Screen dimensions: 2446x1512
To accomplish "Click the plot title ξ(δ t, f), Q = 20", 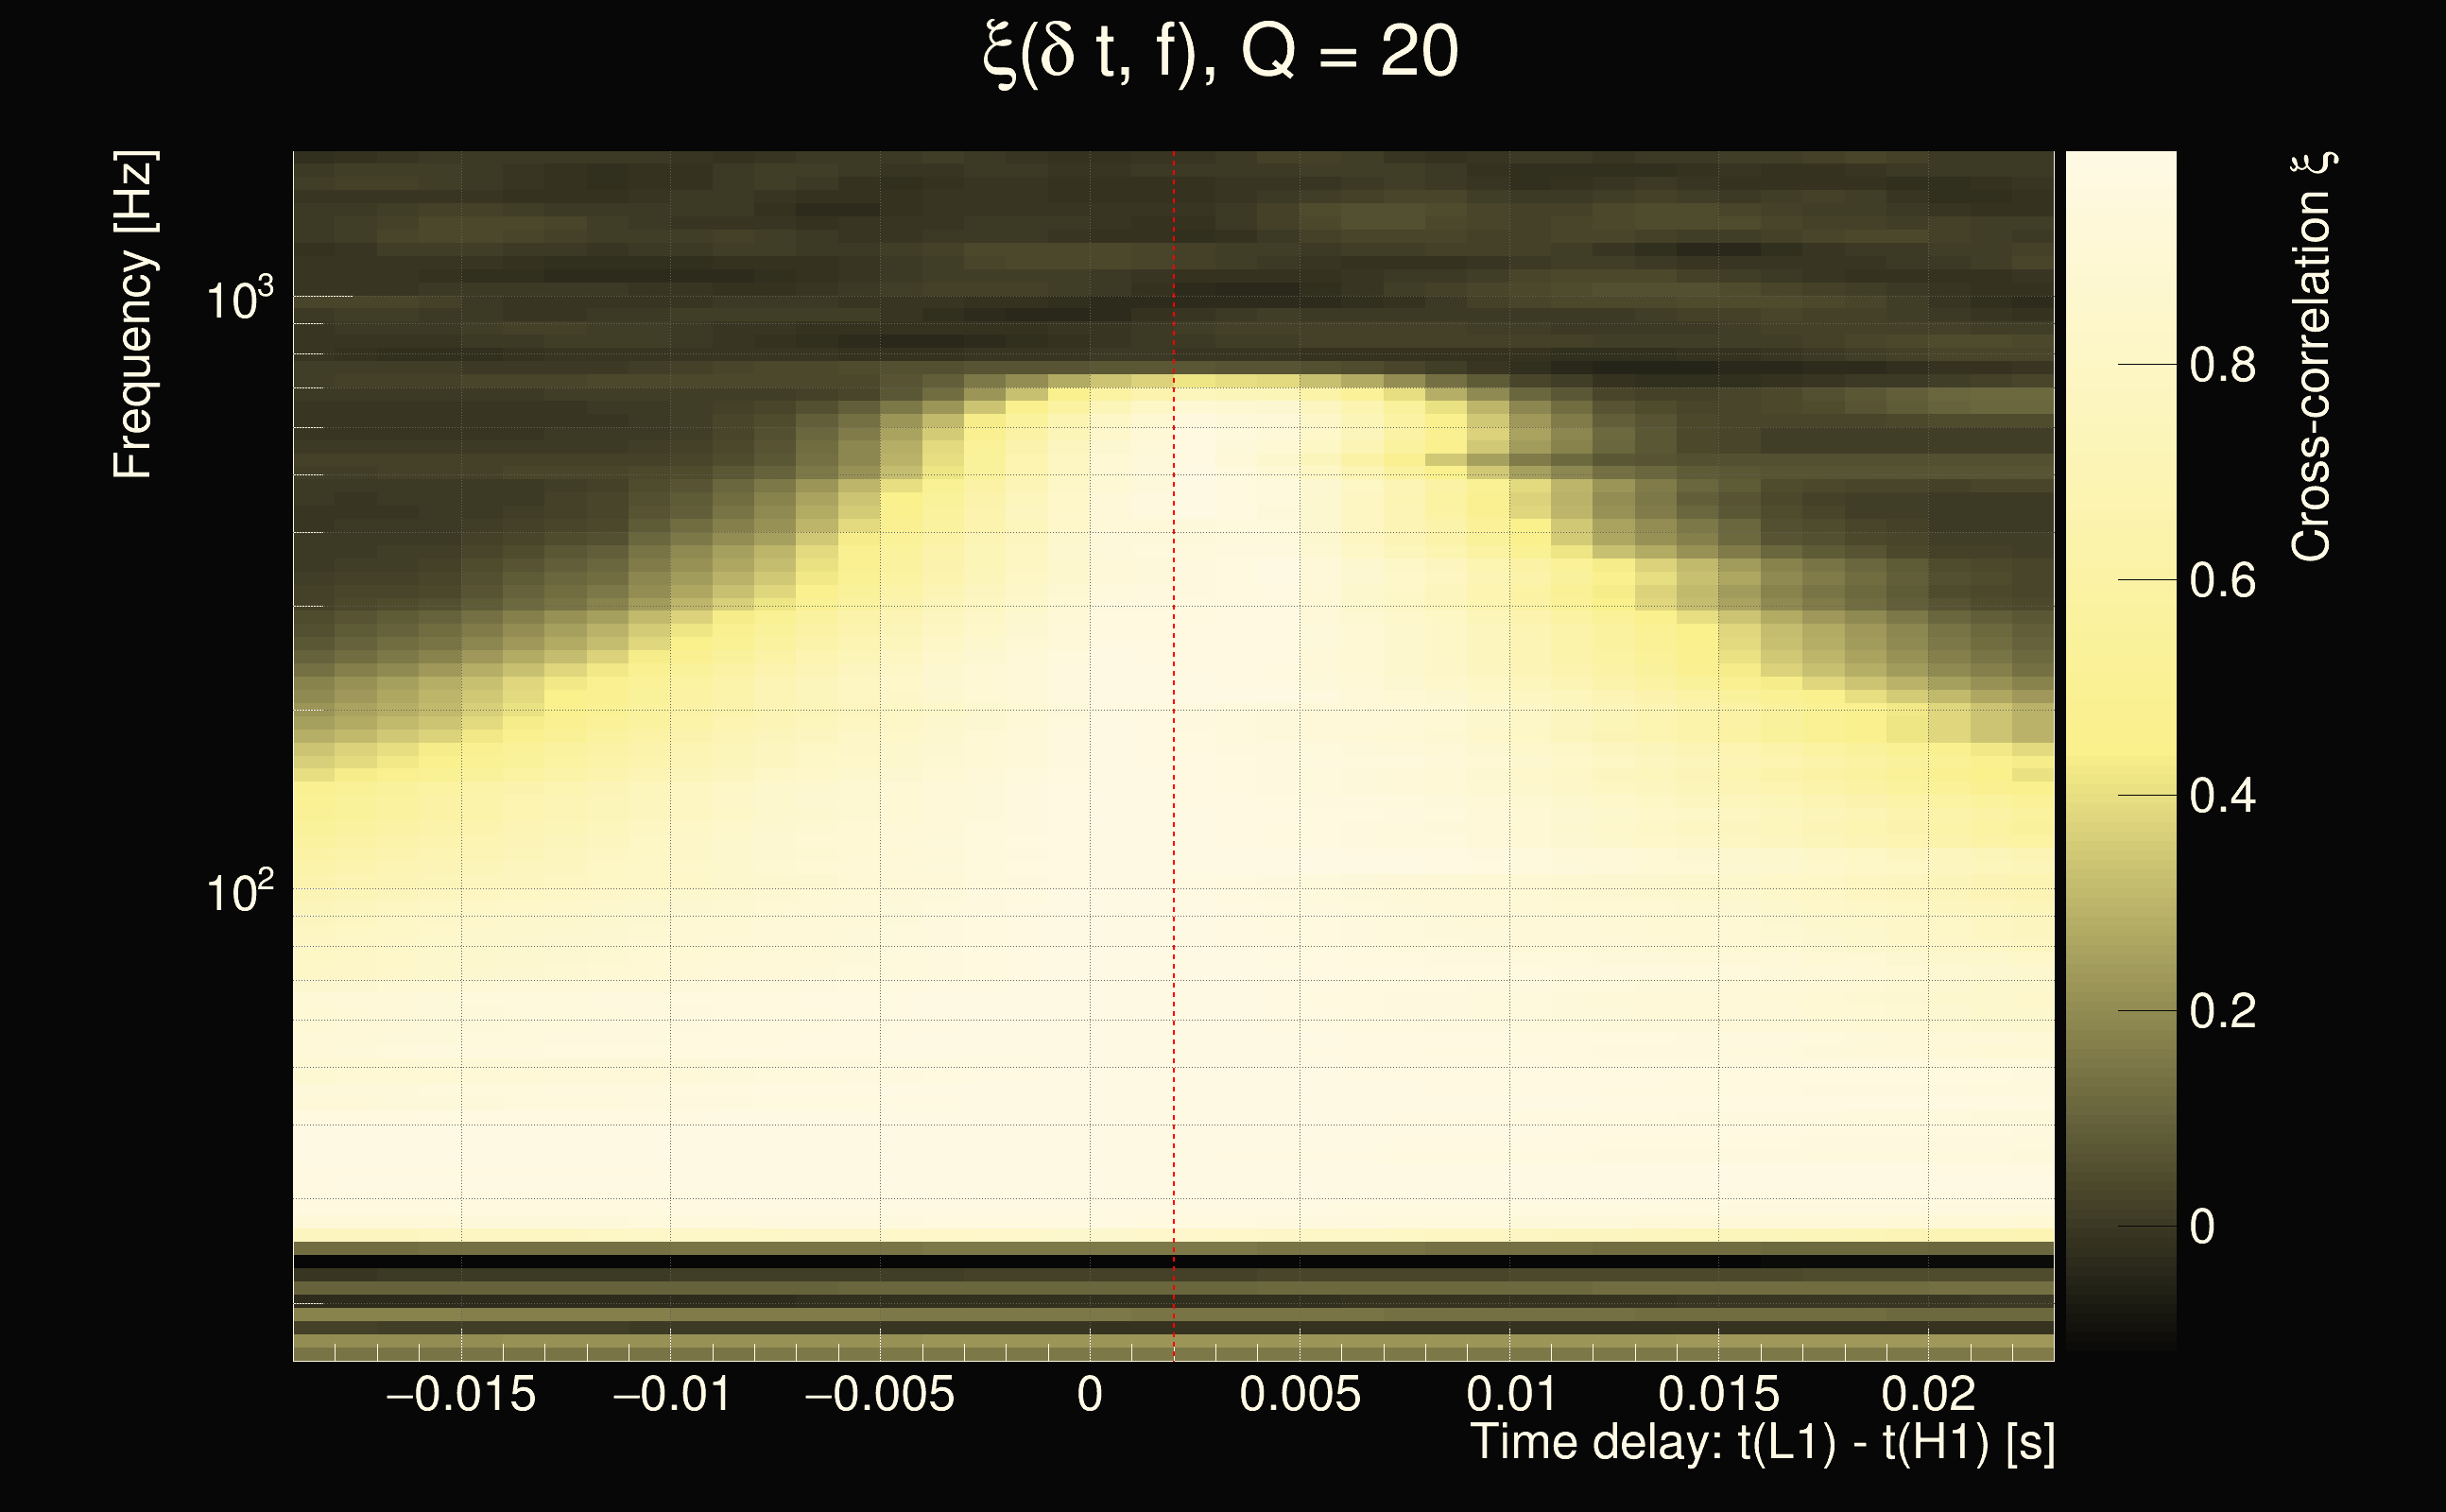I will pos(1221,52).
